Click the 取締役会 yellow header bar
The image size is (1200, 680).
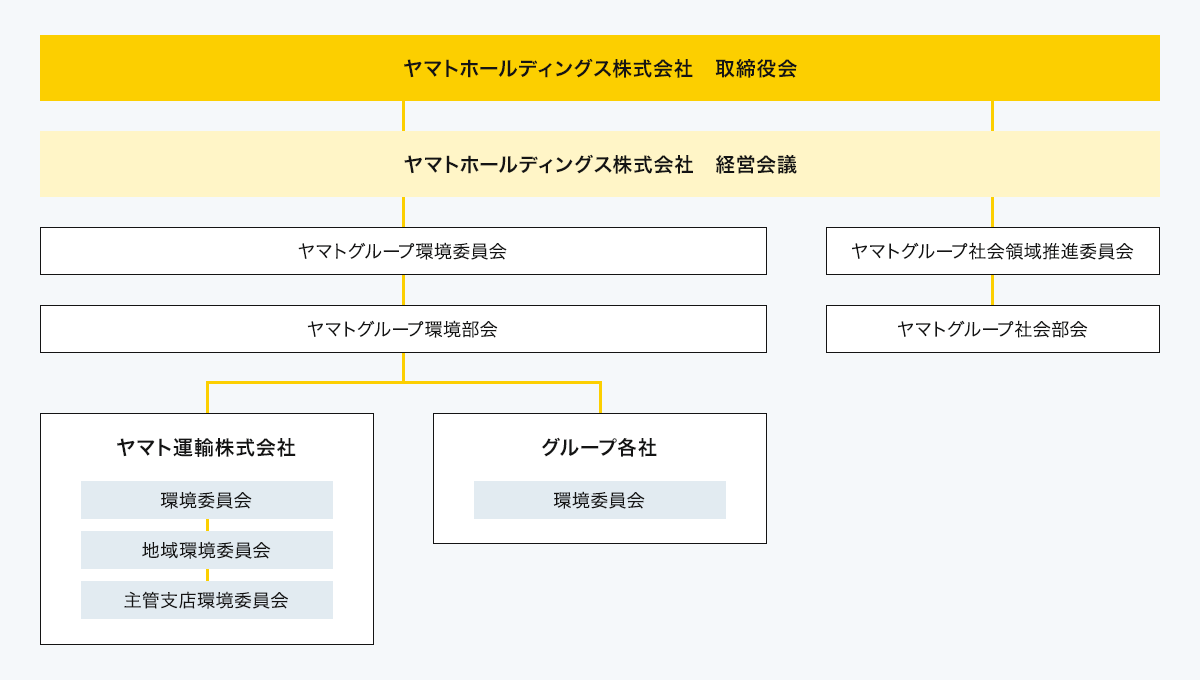point(600,68)
